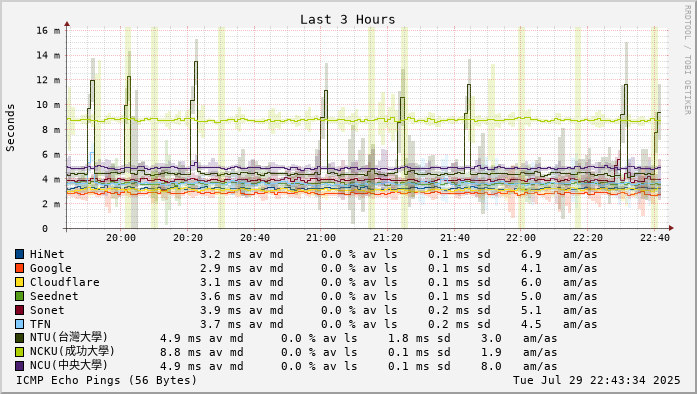Click the '14 m' y-axis tick label
This screenshot has width=697, height=394.
pos(48,56)
